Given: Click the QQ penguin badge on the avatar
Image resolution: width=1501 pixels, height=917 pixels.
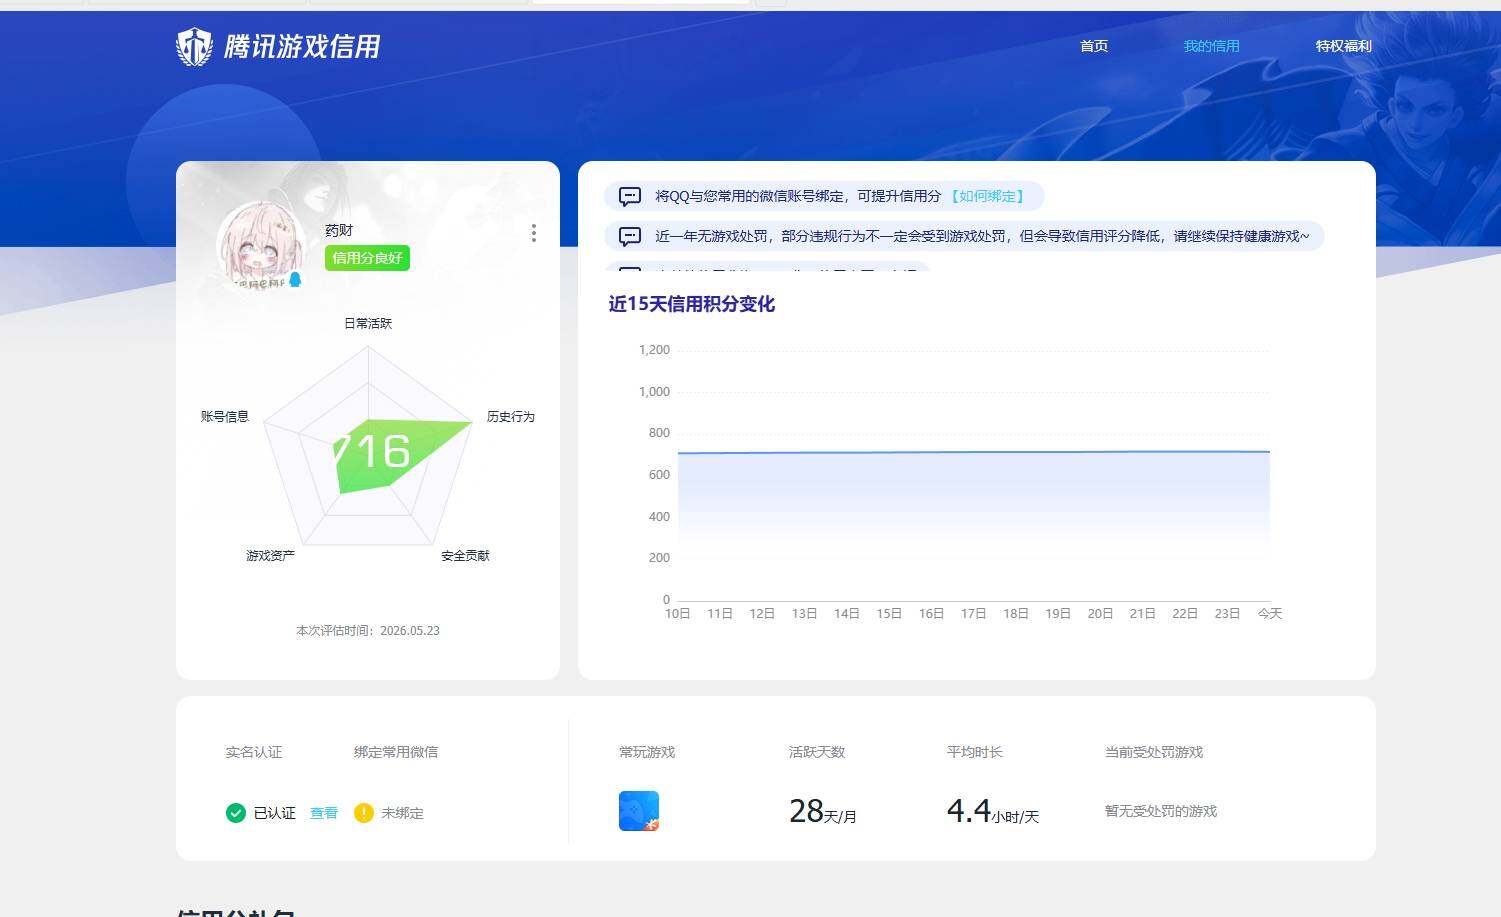Looking at the screenshot, I should tap(295, 279).
